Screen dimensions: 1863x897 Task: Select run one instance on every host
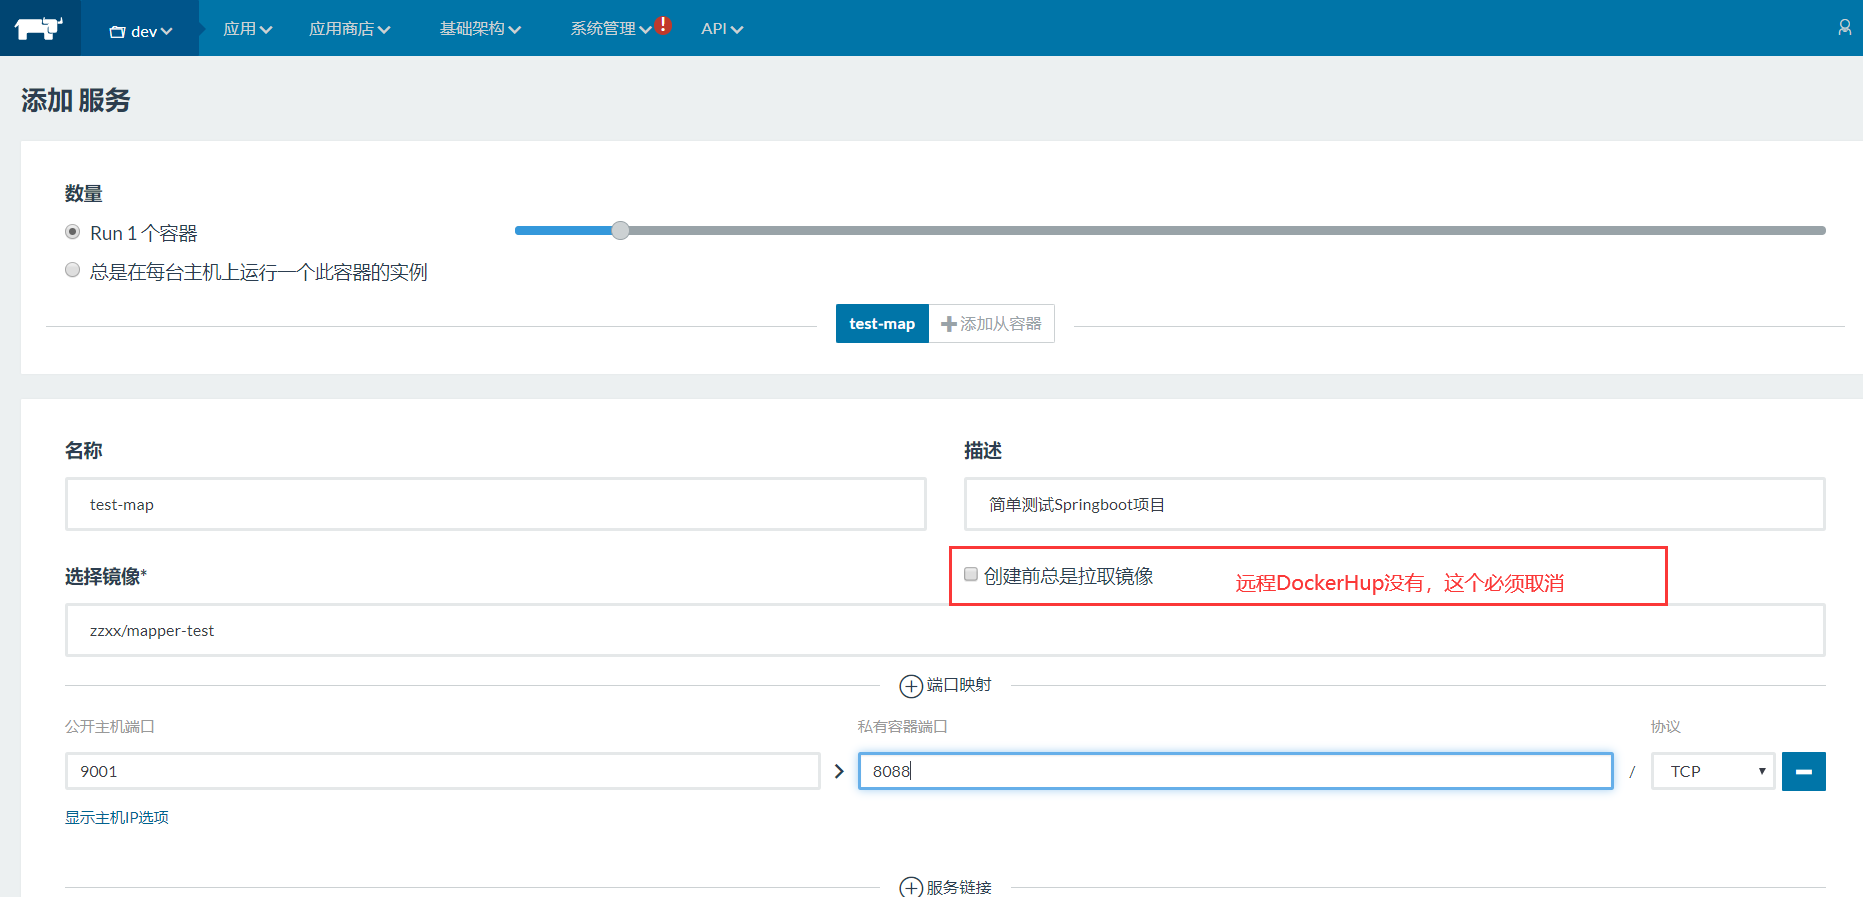pos(73,270)
